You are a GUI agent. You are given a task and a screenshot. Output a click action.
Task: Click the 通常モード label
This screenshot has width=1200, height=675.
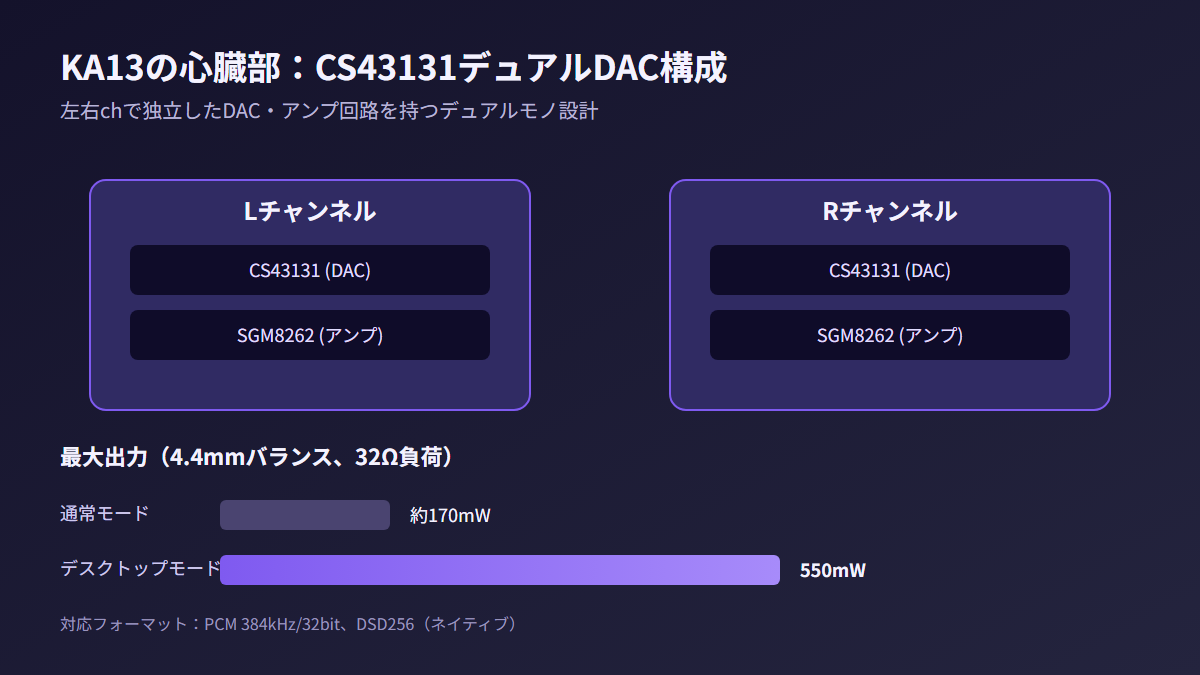pyautogui.click(x=104, y=514)
